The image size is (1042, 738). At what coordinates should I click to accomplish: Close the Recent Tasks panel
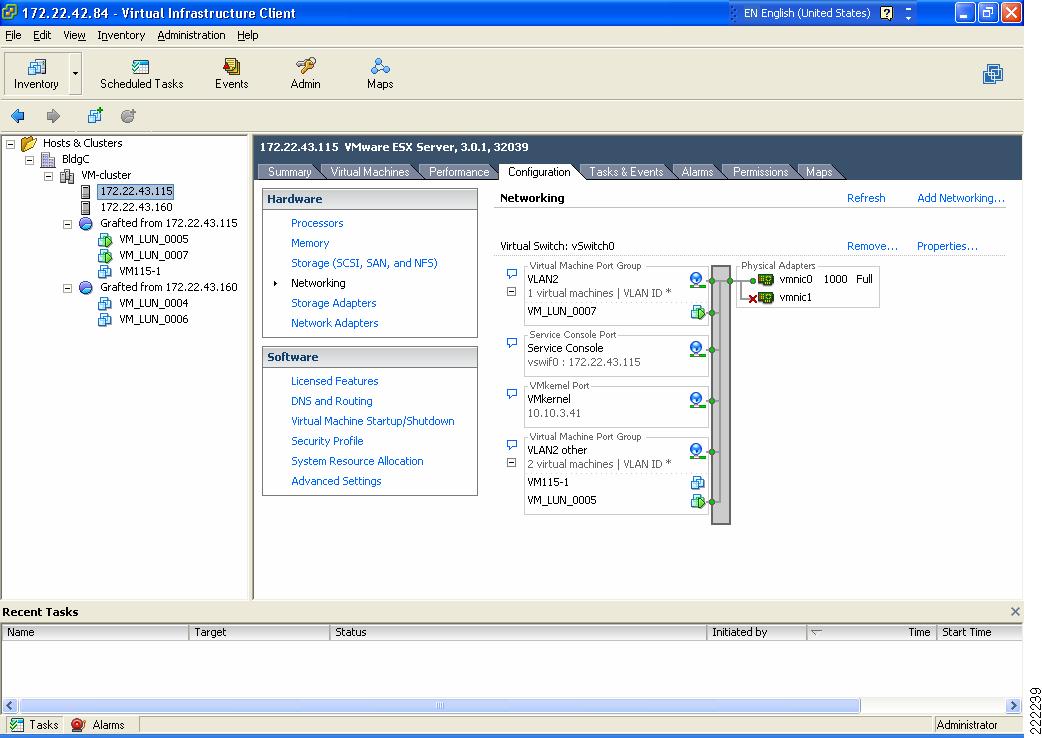[1015, 612]
